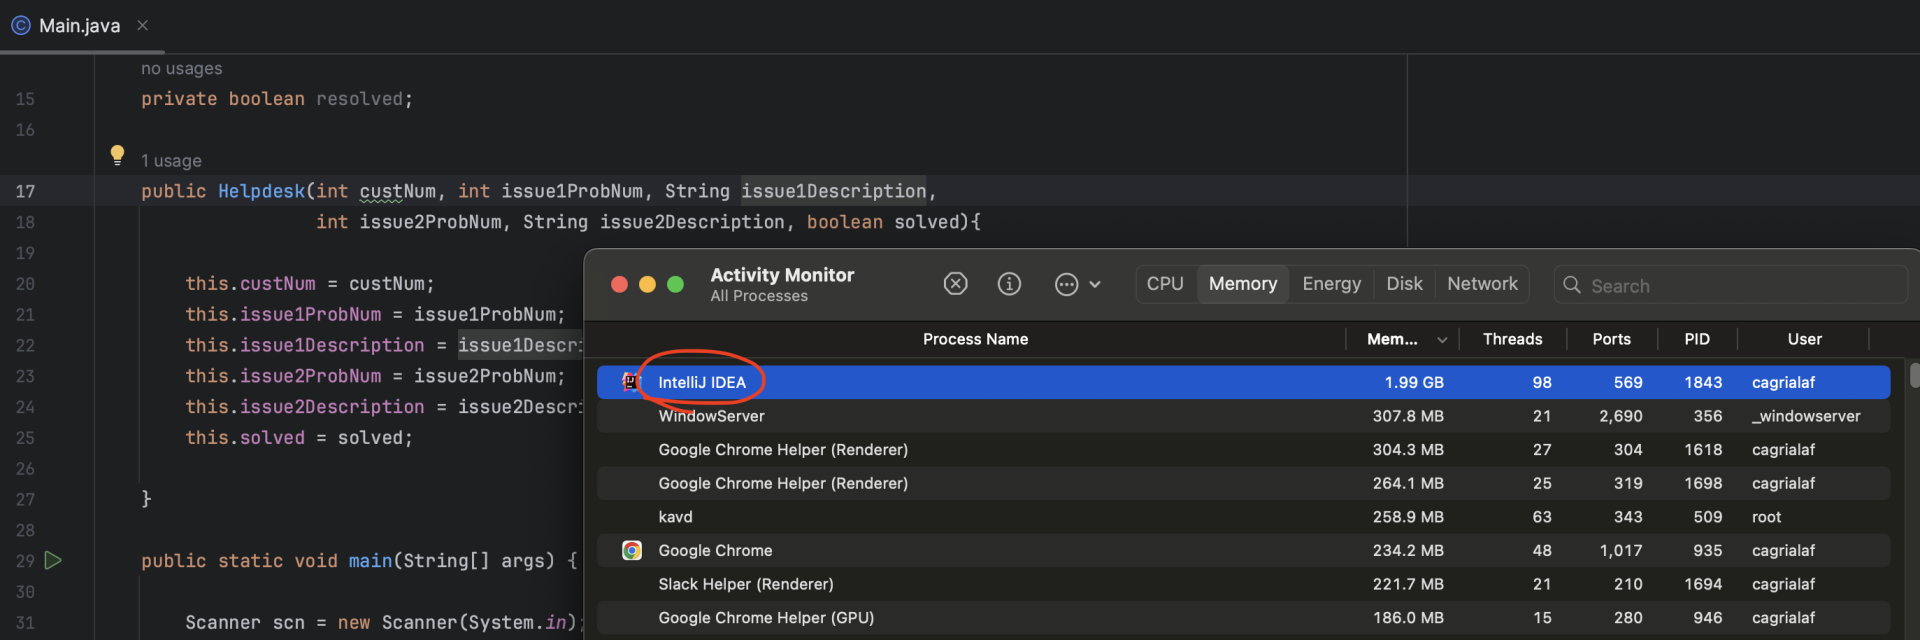
Task: Click the ellipsis more-options icon
Action: pyautogui.click(x=1066, y=285)
